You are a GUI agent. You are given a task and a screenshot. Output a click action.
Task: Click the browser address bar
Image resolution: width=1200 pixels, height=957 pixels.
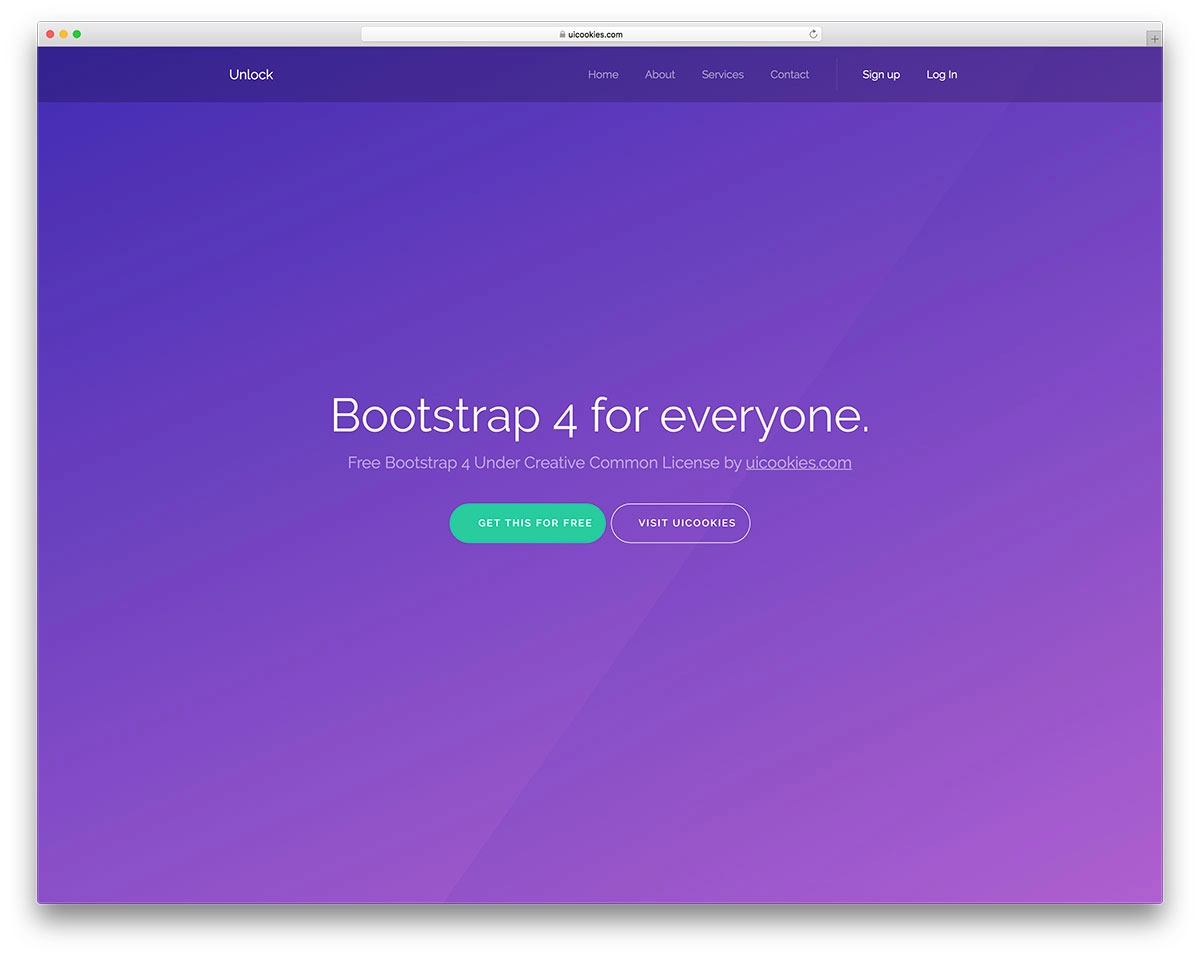(591, 34)
